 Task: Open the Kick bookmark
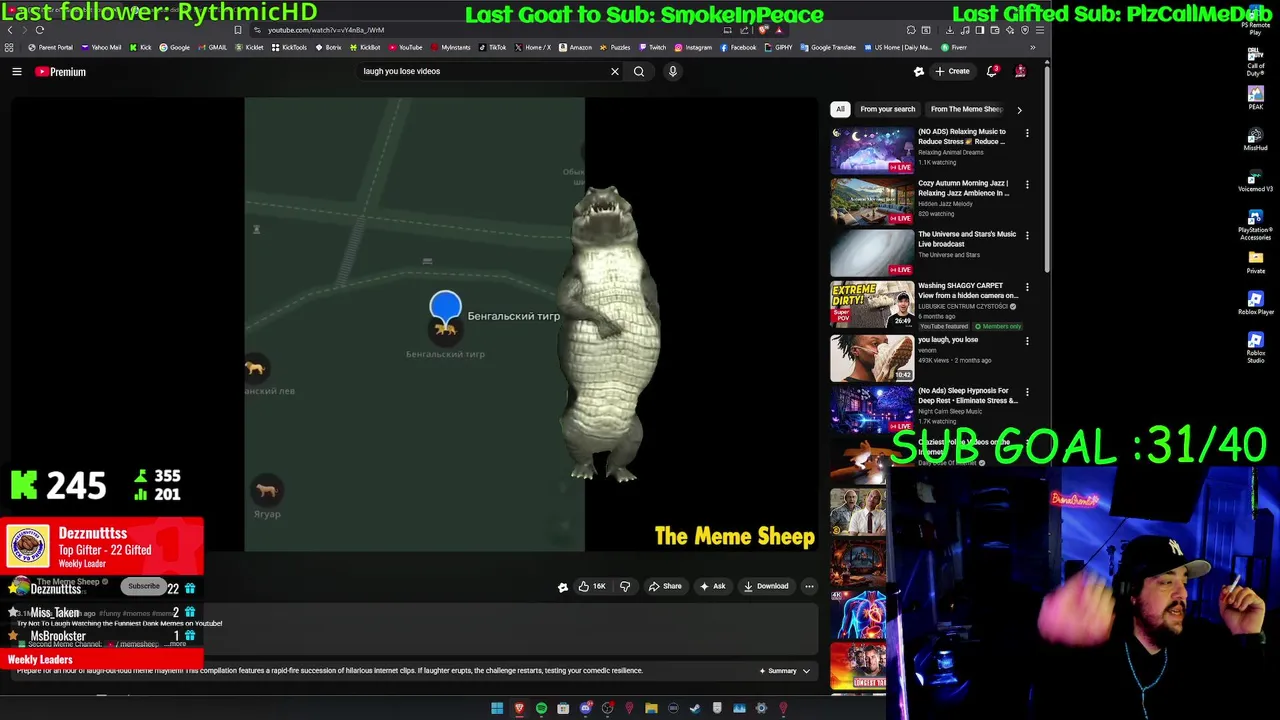(x=139, y=47)
